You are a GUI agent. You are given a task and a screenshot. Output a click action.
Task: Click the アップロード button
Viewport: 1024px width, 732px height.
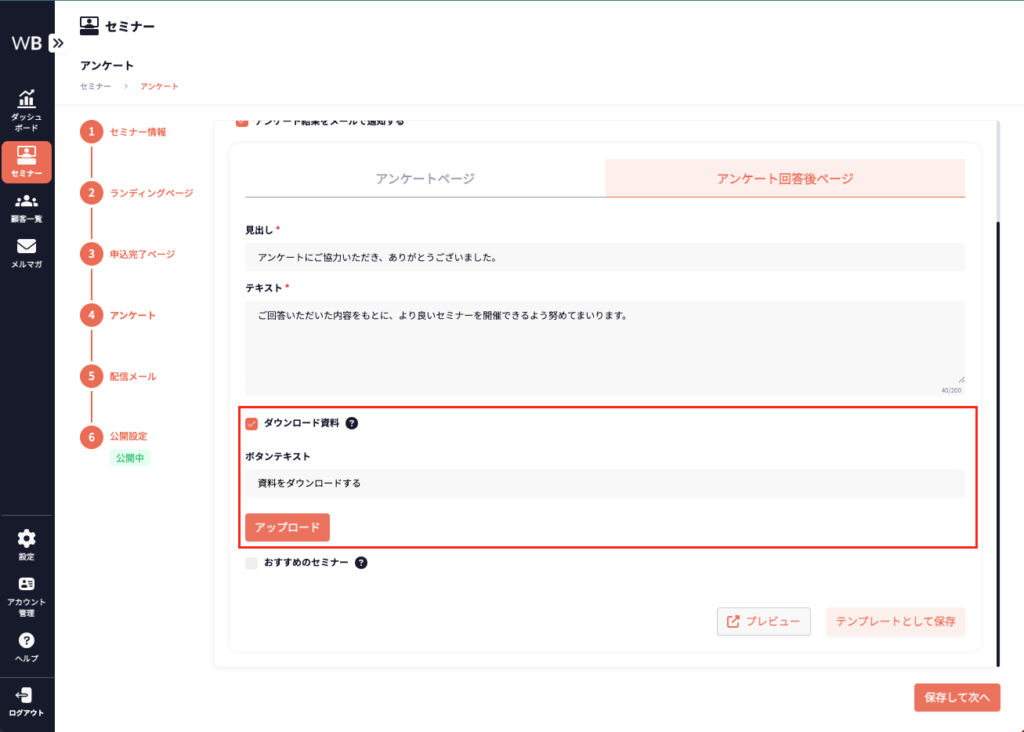[287, 527]
